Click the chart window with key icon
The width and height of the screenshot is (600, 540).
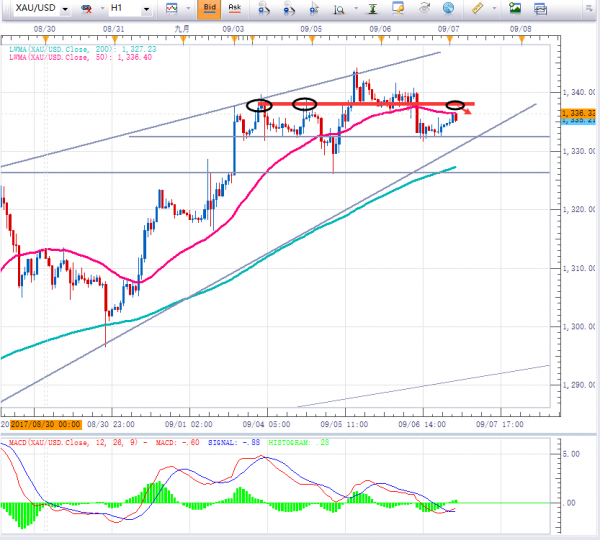(398, 8)
